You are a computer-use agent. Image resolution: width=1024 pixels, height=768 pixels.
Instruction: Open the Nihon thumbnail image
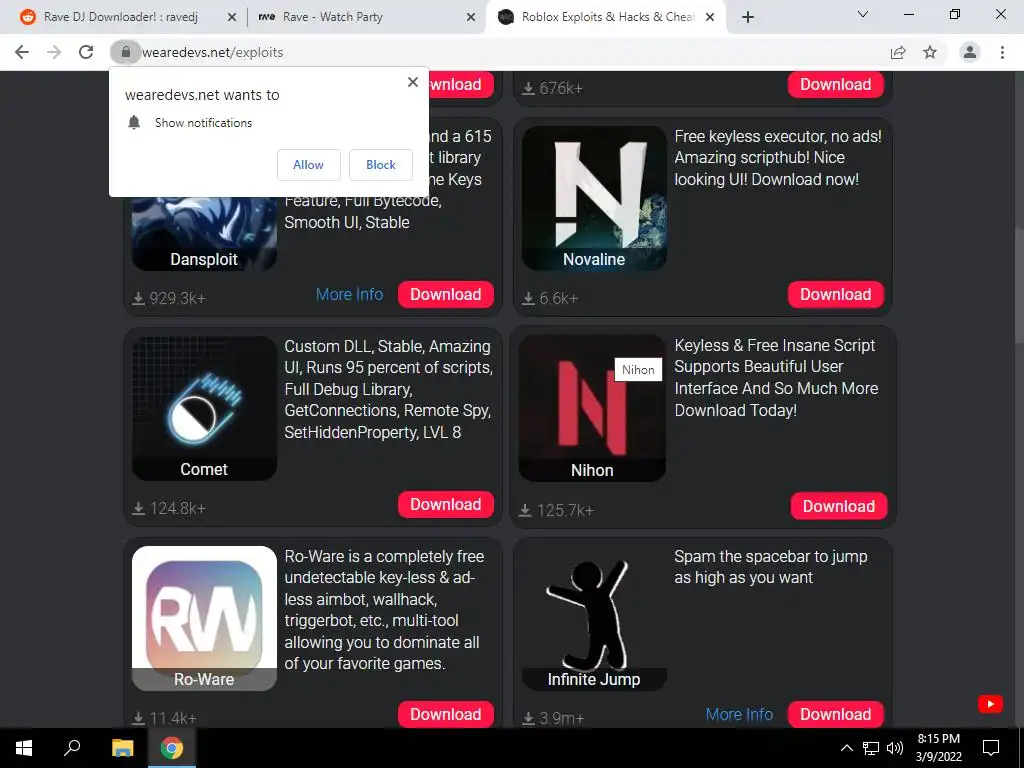[x=592, y=408]
